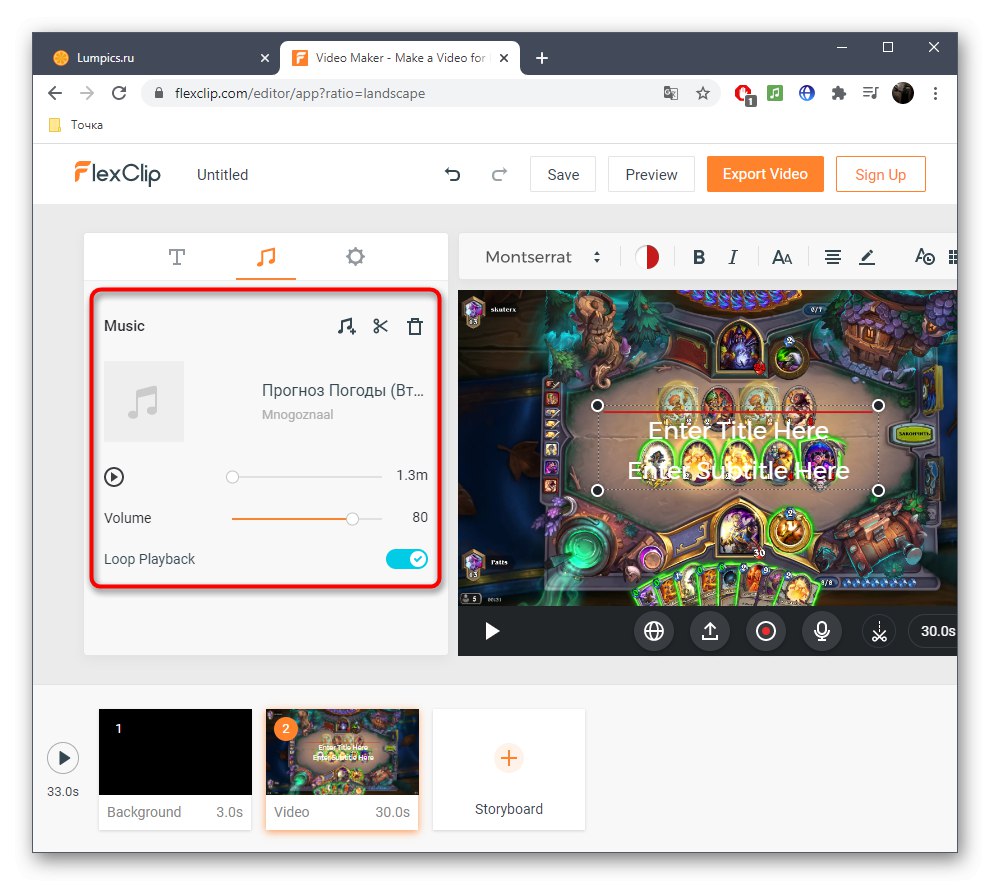
Task: Redo the last action
Action: (499, 174)
